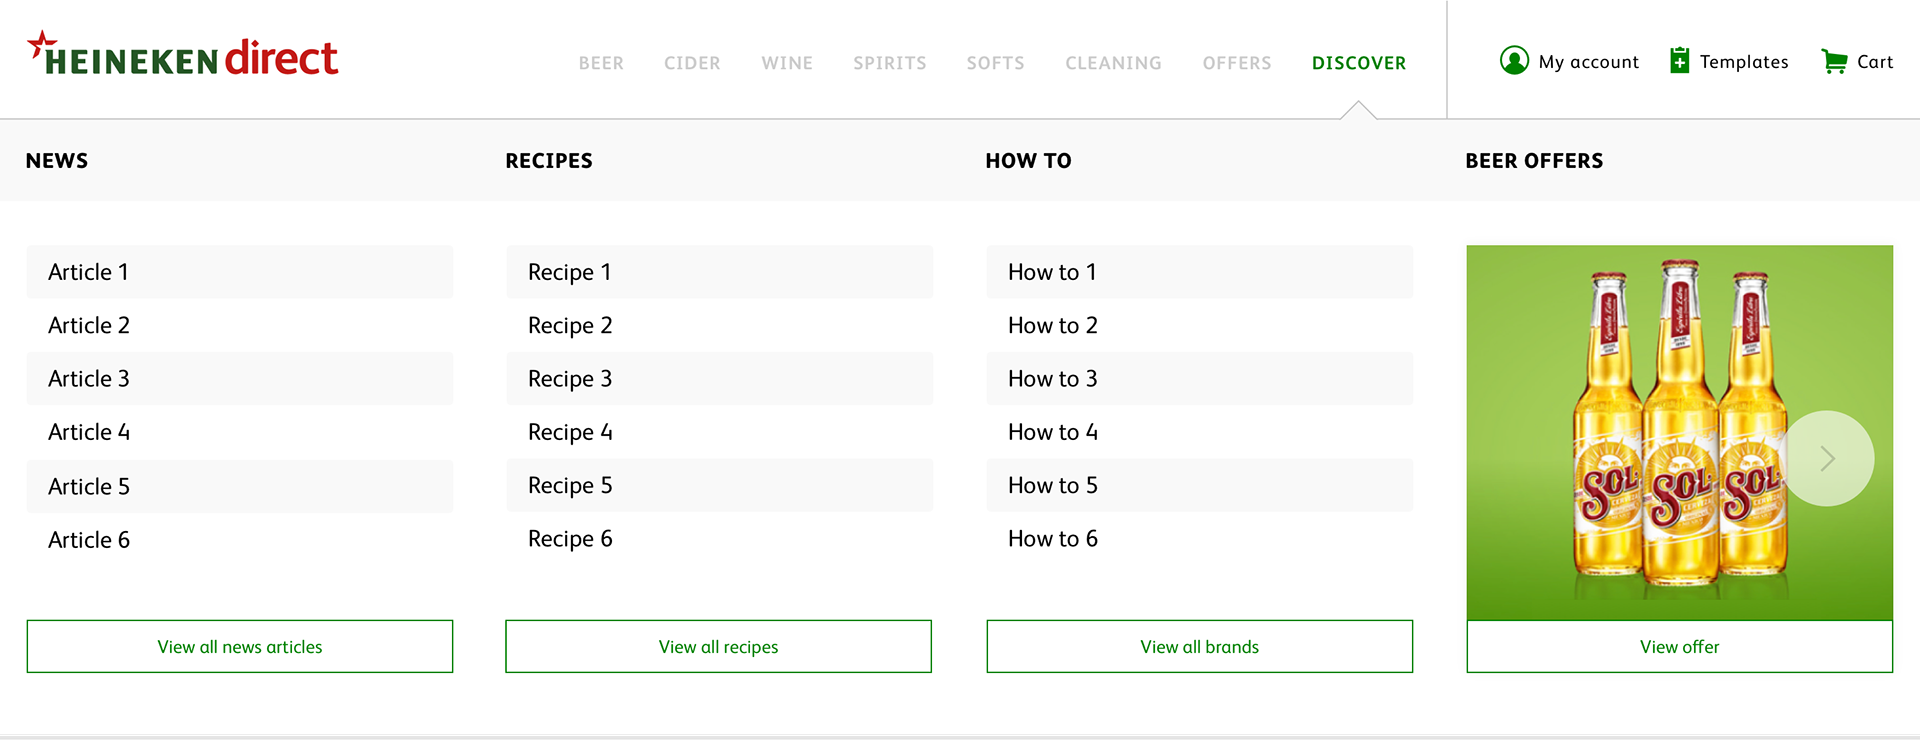The width and height of the screenshot is (1920, 741).
Task: Click the View all brands button
Action: click(1199, 647)
